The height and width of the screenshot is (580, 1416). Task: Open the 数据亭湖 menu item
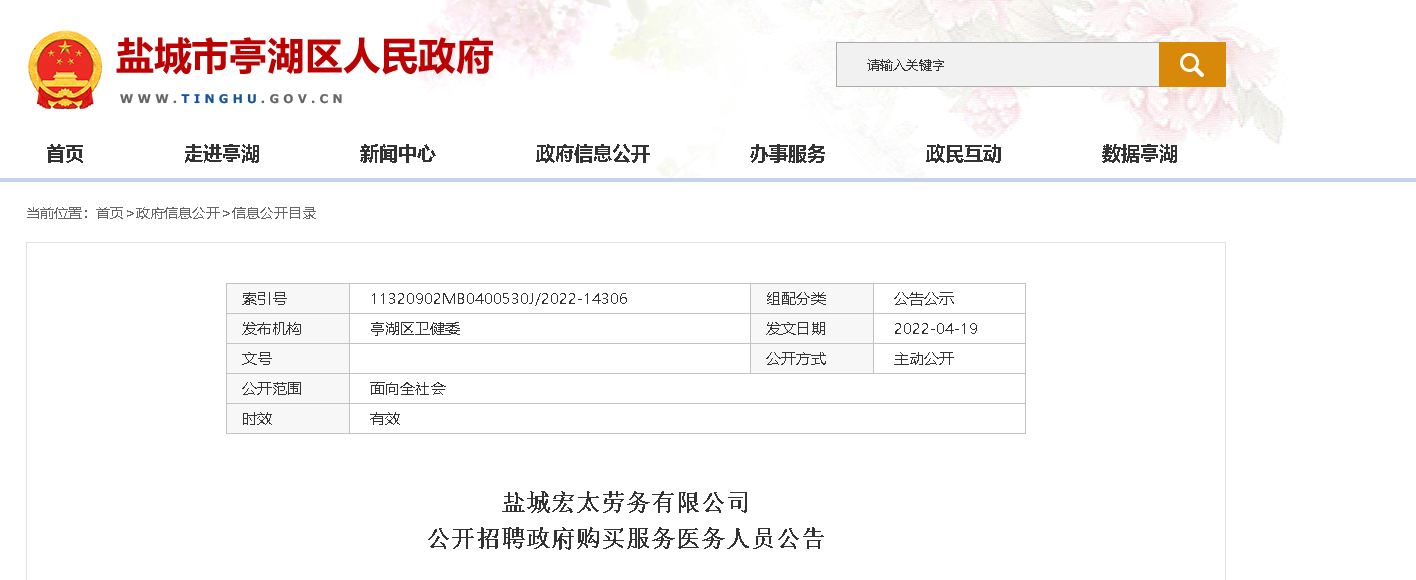(1140, 154)
